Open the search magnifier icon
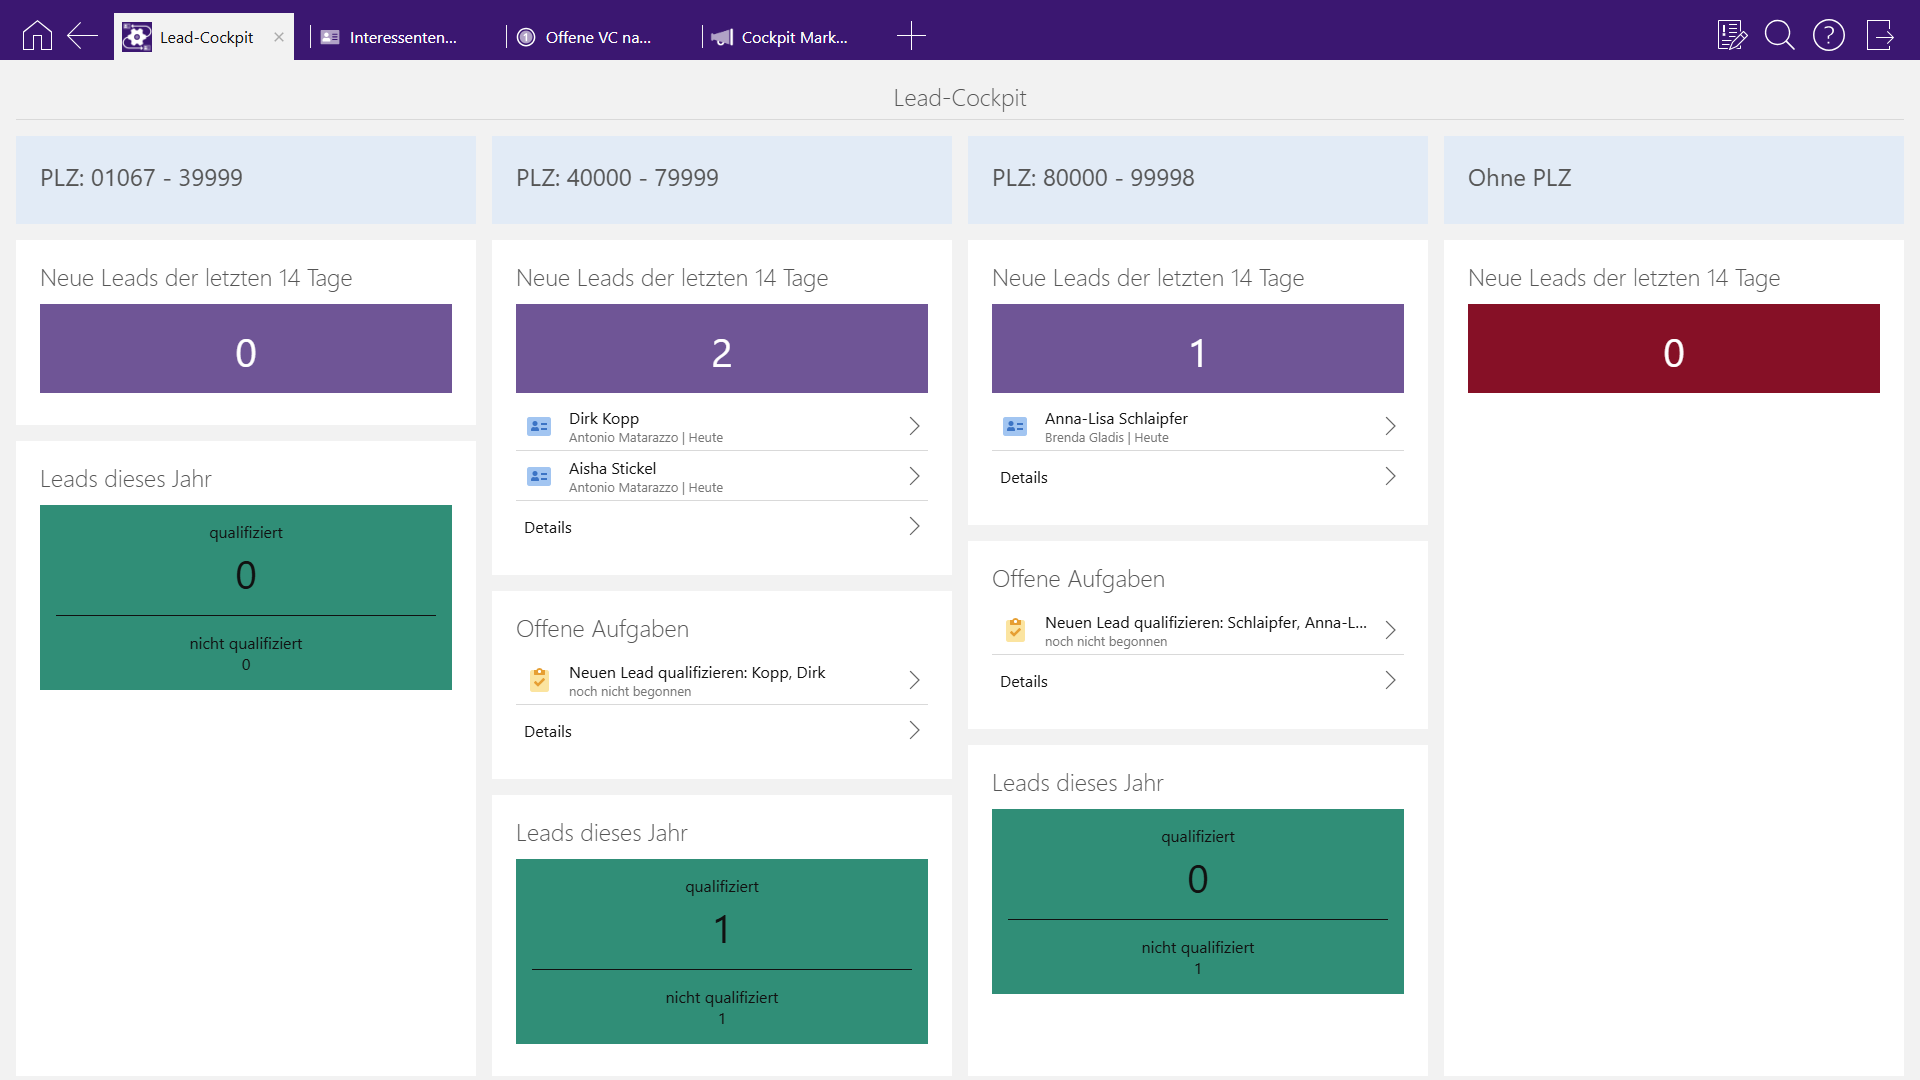 1780,36
